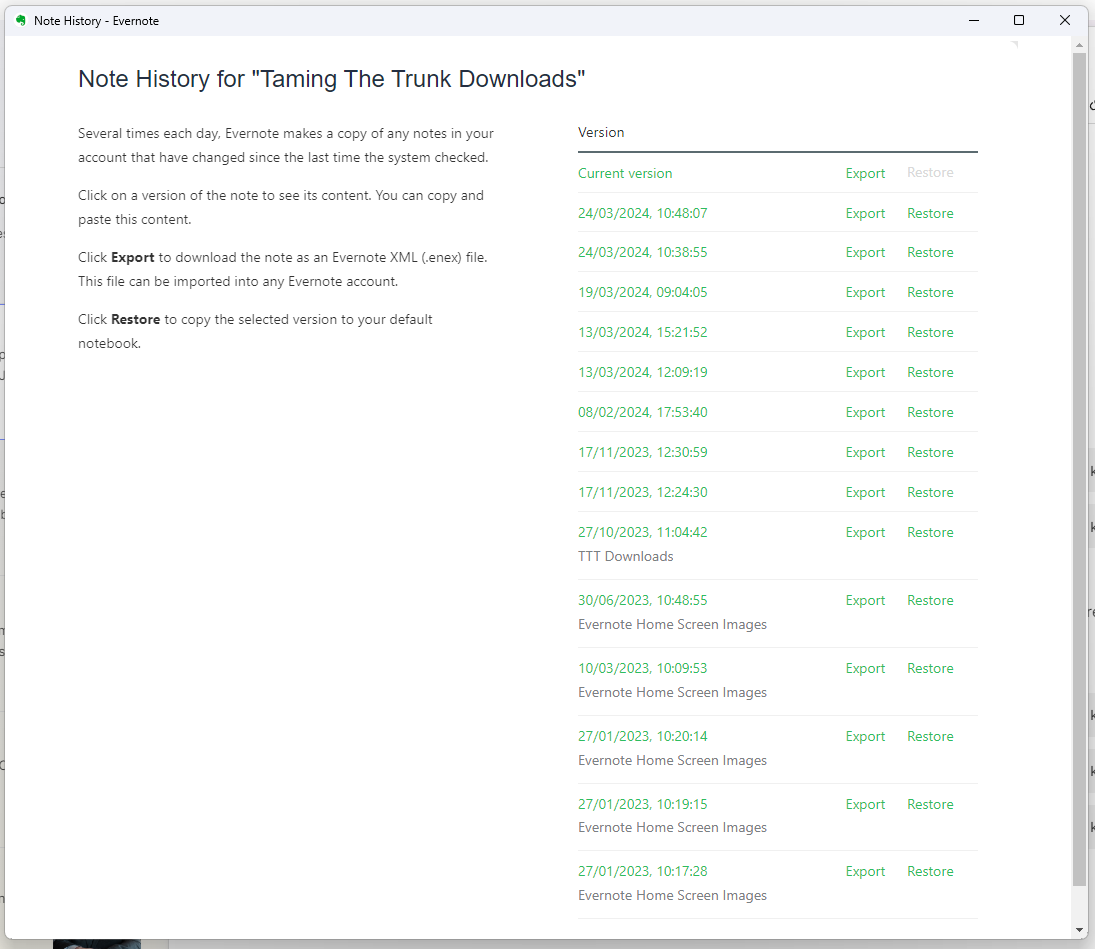Close the Note History window
Screen dimensions: 1095x949
point(1064,20)
